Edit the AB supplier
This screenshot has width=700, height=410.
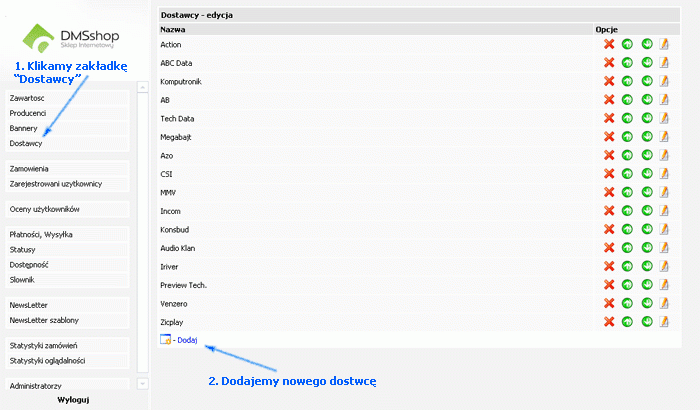pyautogui.click(x=664, y=100)
